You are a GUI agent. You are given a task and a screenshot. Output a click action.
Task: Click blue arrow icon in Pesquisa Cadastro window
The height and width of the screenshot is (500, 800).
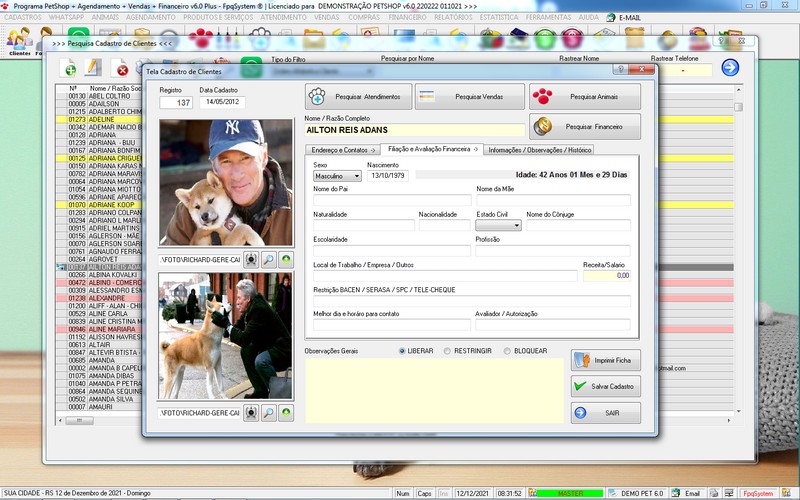point(730,67)
